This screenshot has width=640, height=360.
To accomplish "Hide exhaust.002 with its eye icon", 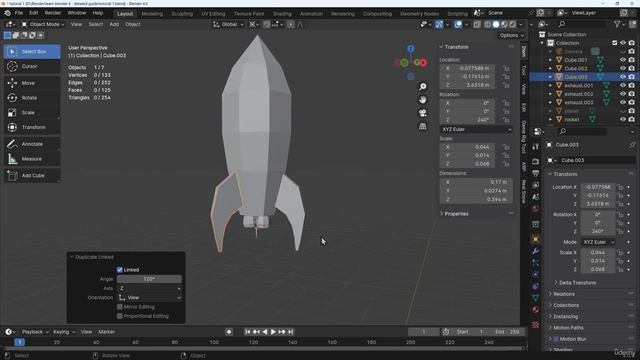I will 623,94.
